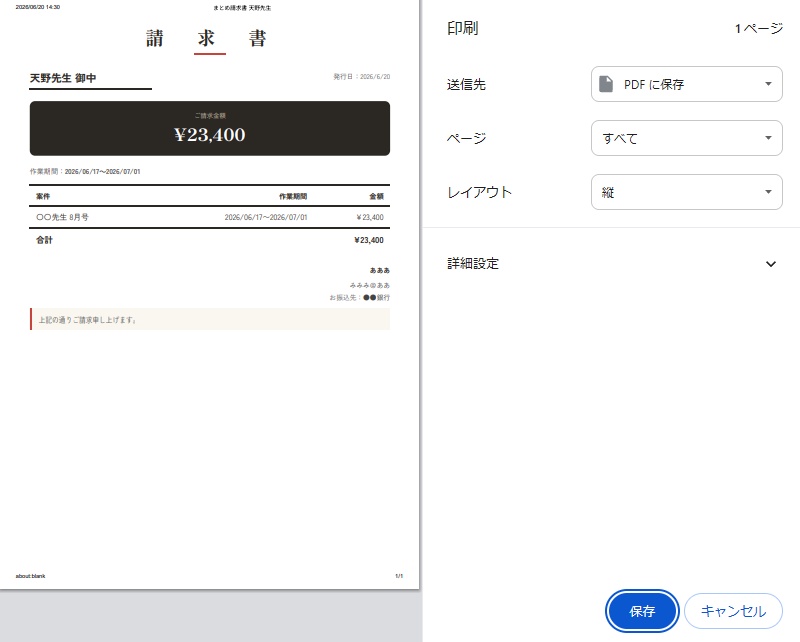Click the 発行日：2026/6/20 text
Viewport: 800px width, 642px height.
point(362,77)
